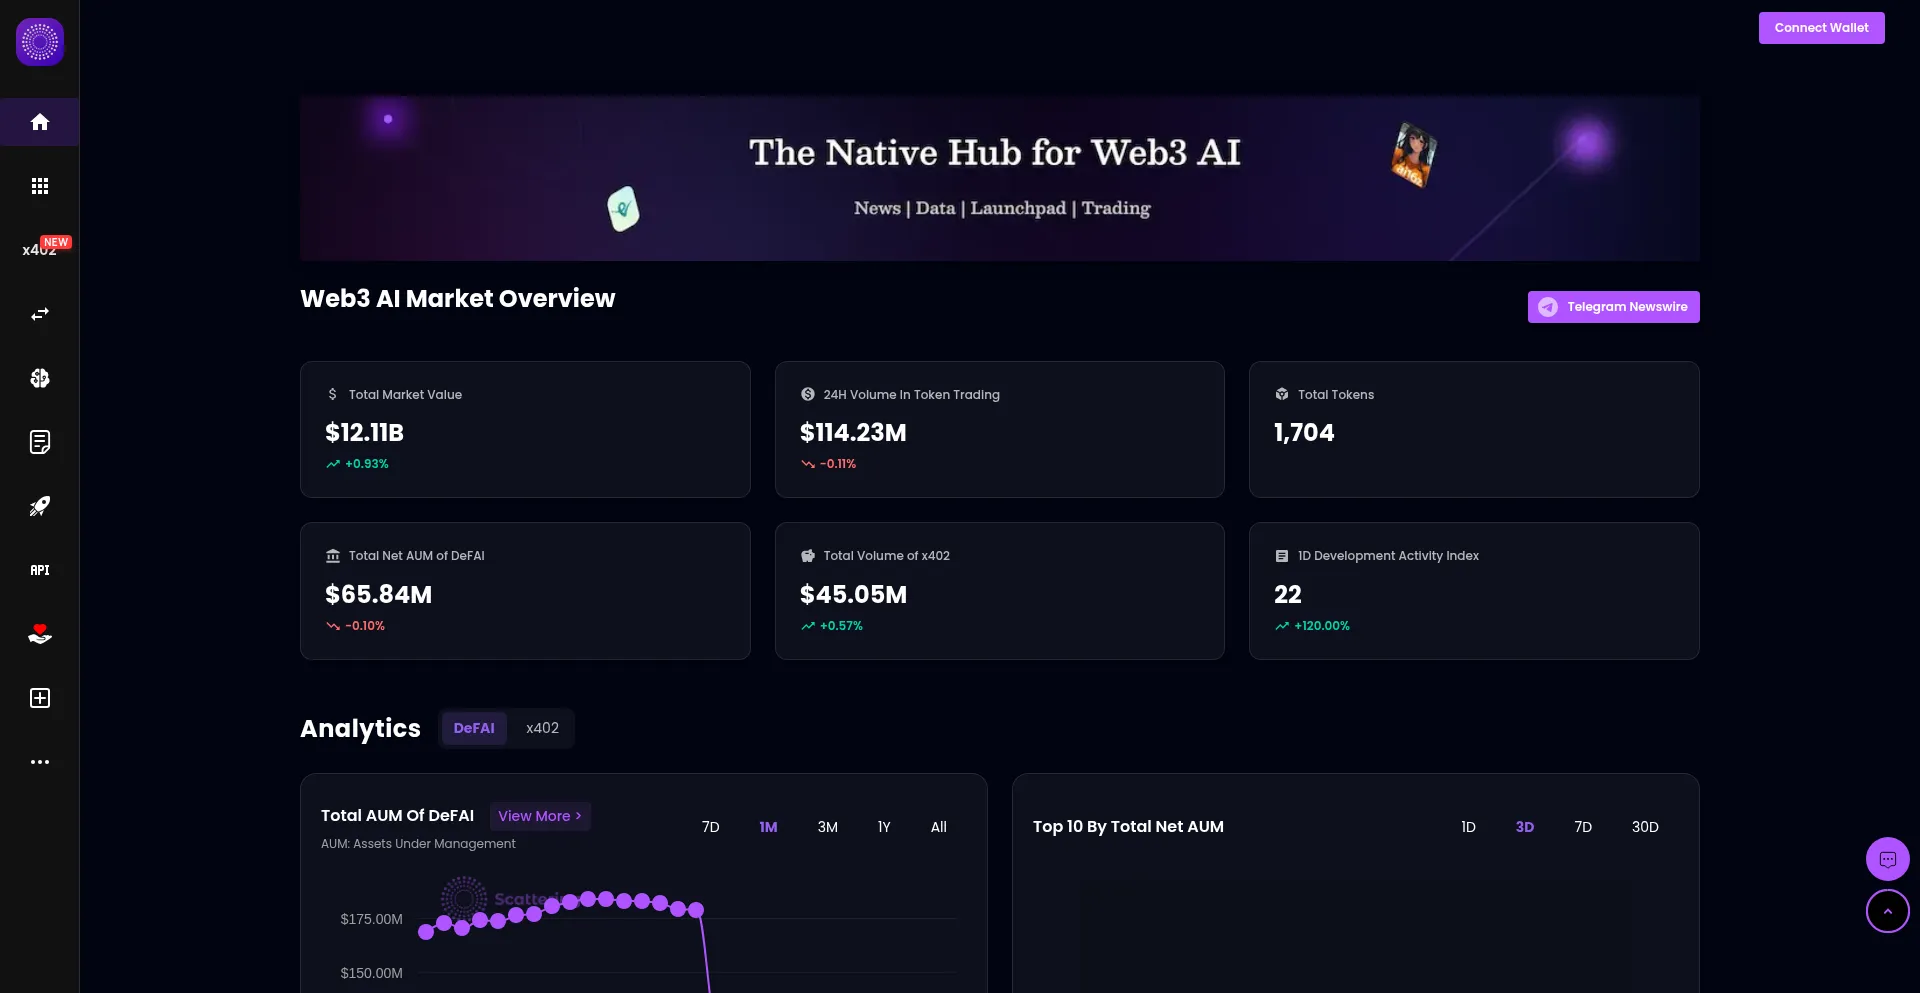The width and height of the screenshot is (1920, 993).
Task: Expand View More next to Total AUM
Action: (540, 816)
